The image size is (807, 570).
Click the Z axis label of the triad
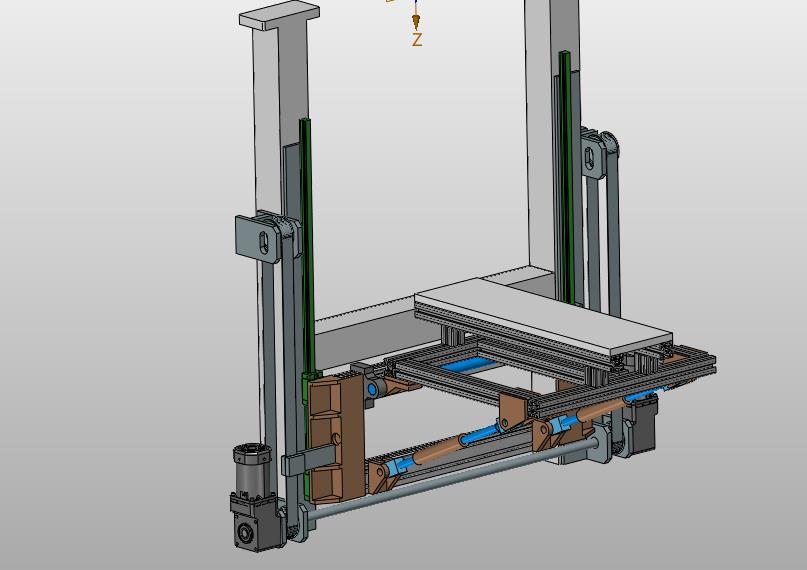coord(417,40)
